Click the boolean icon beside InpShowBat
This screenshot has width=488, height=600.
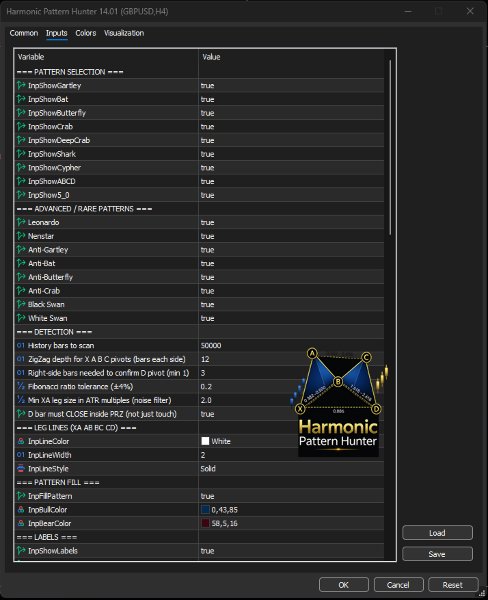[21, 99]
